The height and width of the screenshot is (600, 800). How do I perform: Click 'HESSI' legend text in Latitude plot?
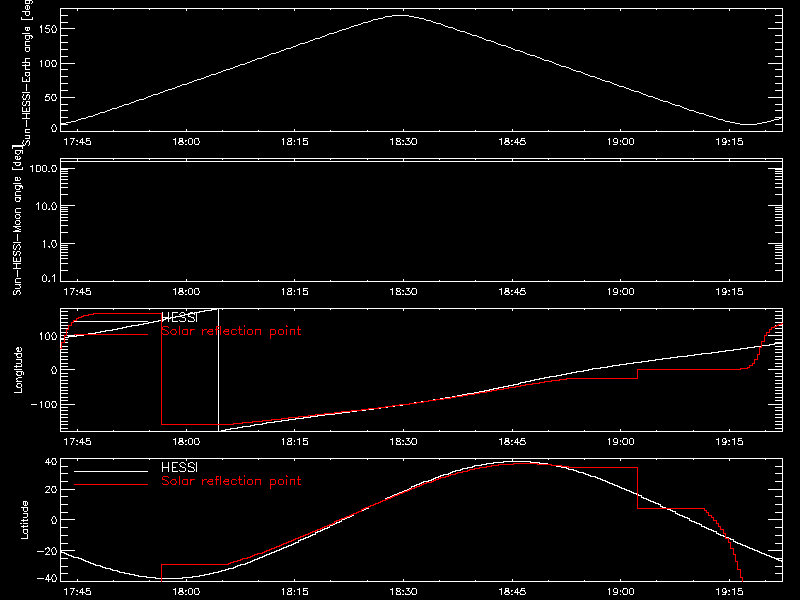pyautogui.click(x=179, y=467)
